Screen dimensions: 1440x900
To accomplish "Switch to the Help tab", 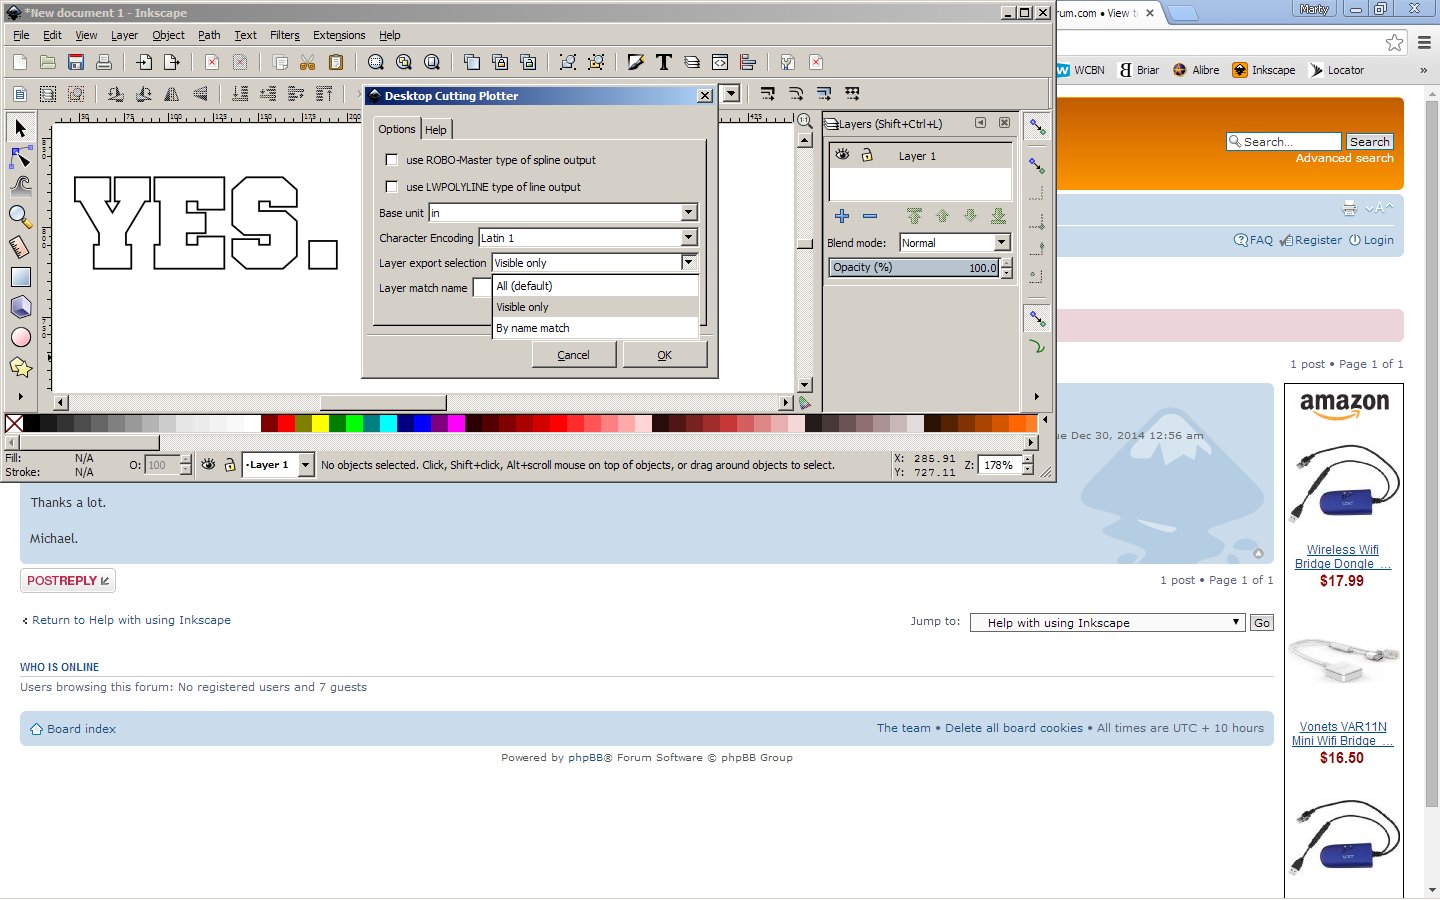I will tap(436, 130).
